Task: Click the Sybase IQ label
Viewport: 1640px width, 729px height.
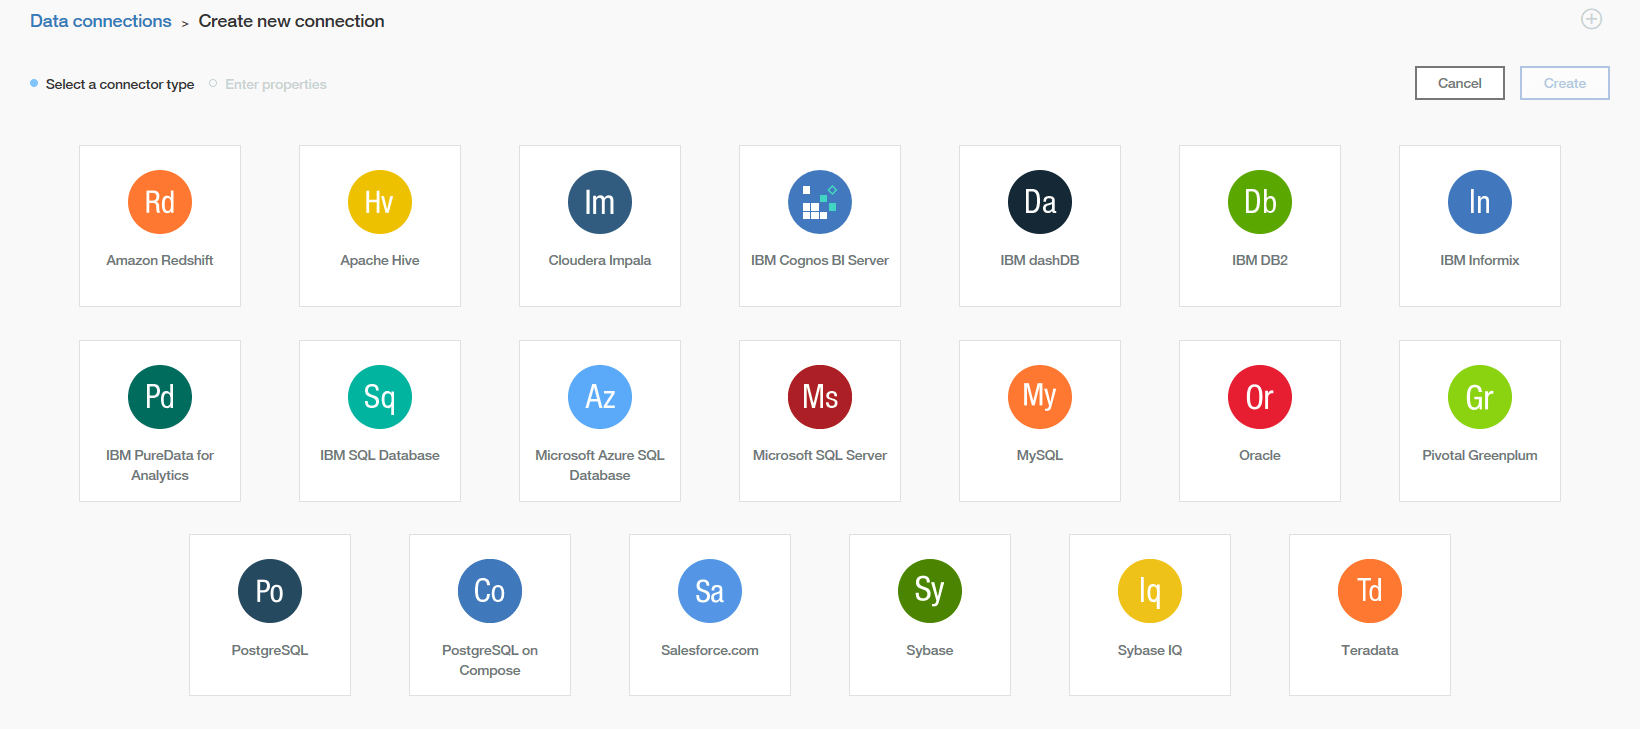Action: point(1150,650)
